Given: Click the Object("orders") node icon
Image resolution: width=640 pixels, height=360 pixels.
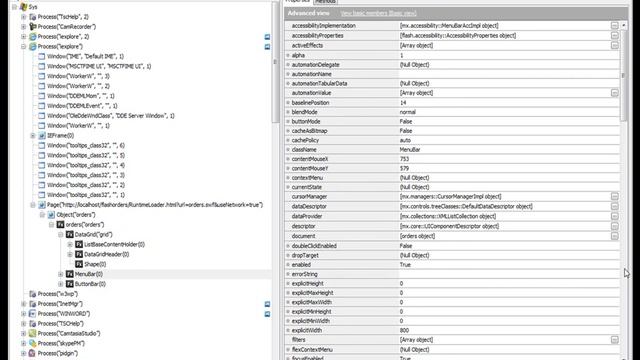Looking at the screenshot, I should coord(51,215).
